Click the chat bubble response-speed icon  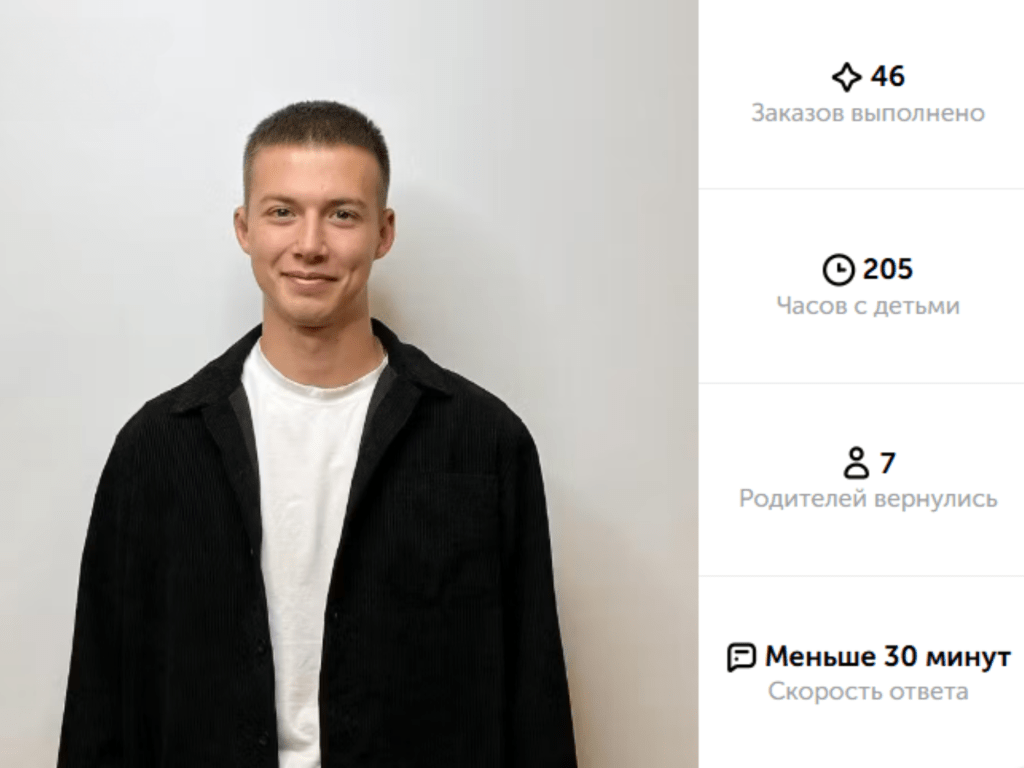(741, 657)
